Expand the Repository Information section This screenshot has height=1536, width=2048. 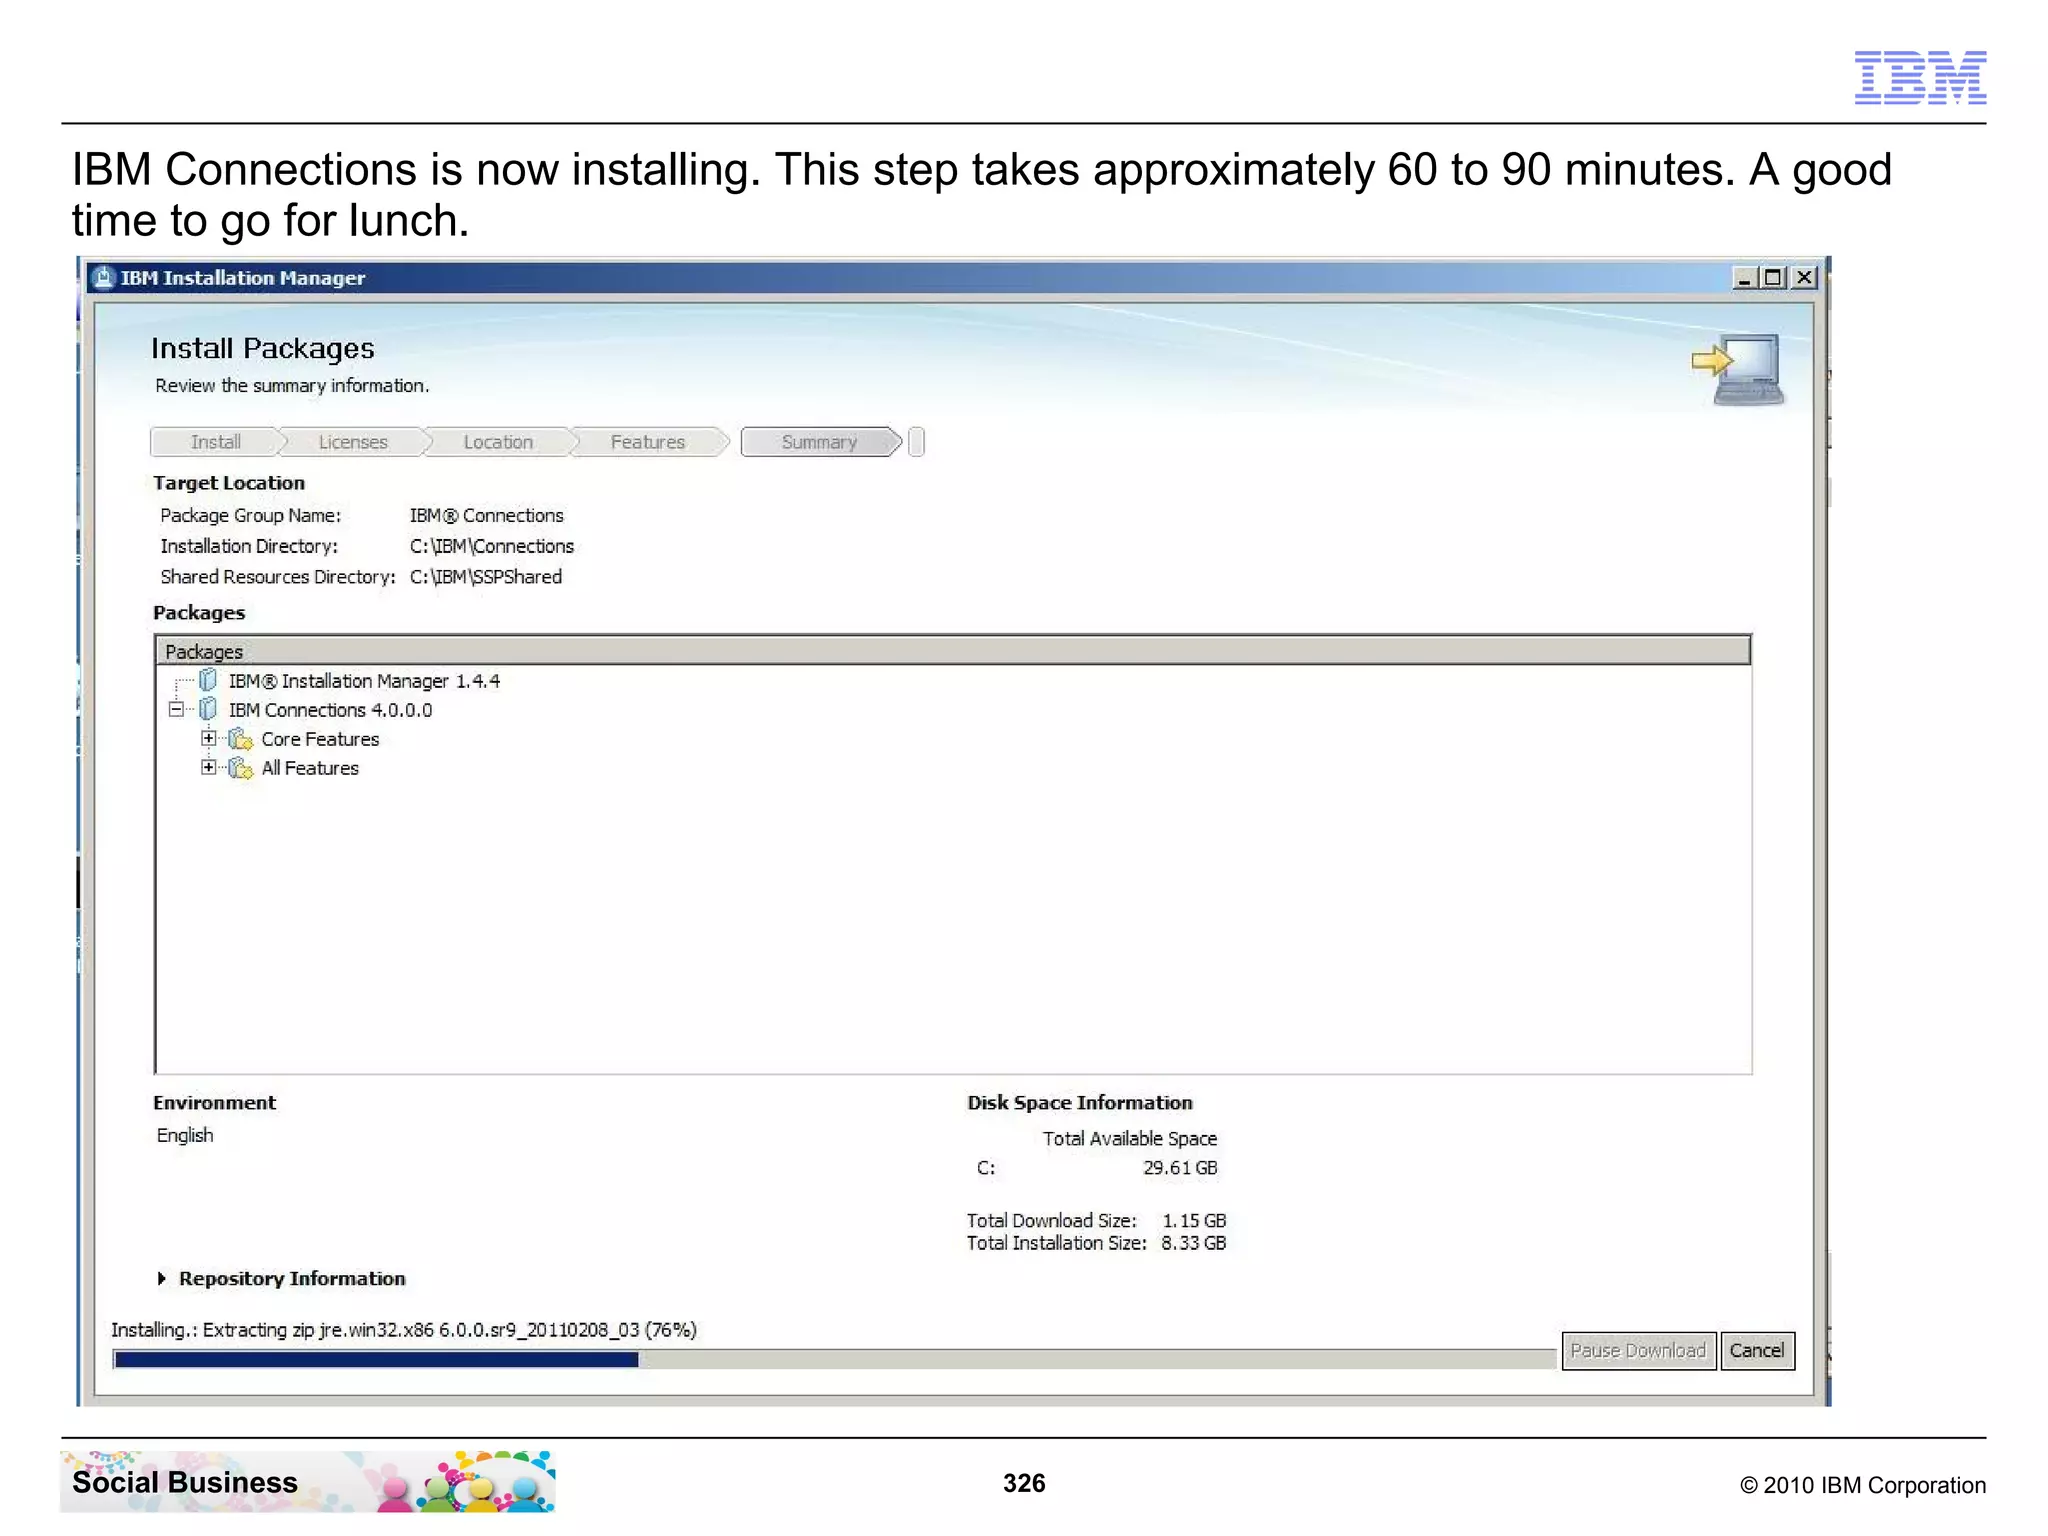[x=162, y=1278]
